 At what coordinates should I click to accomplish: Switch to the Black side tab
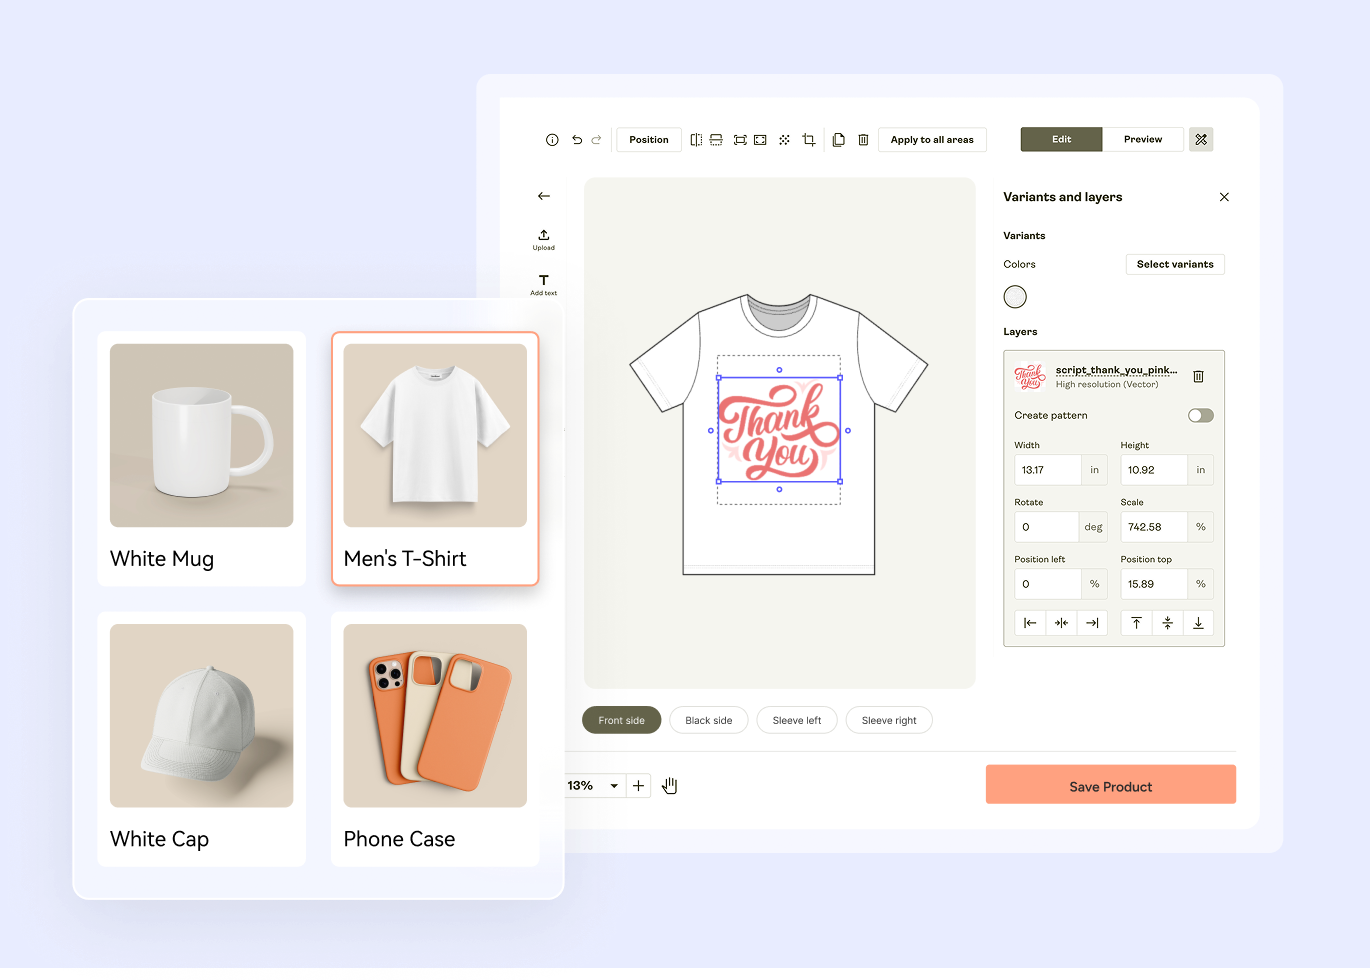point(709,721)
